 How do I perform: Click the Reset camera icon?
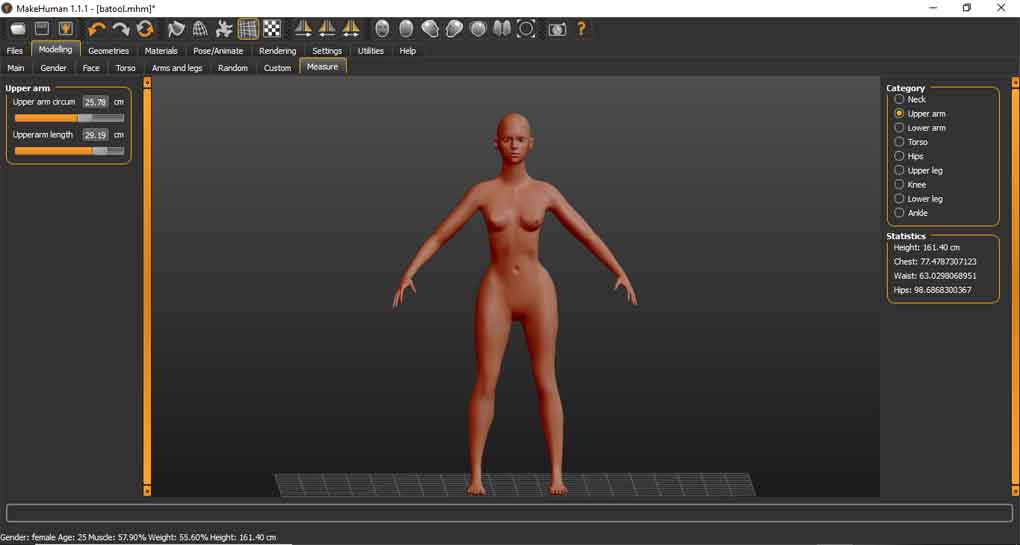526,29
